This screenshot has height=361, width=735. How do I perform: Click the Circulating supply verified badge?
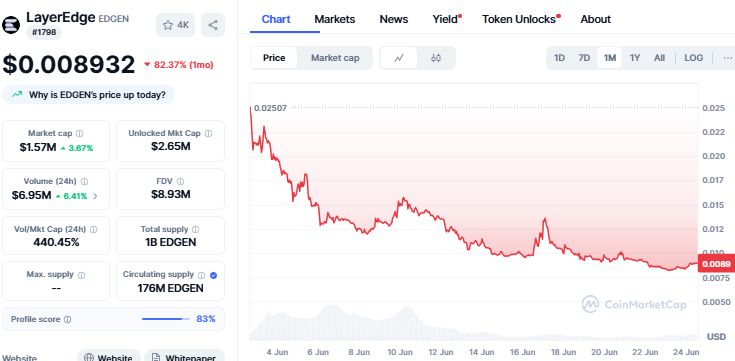[x=213, y=275]
